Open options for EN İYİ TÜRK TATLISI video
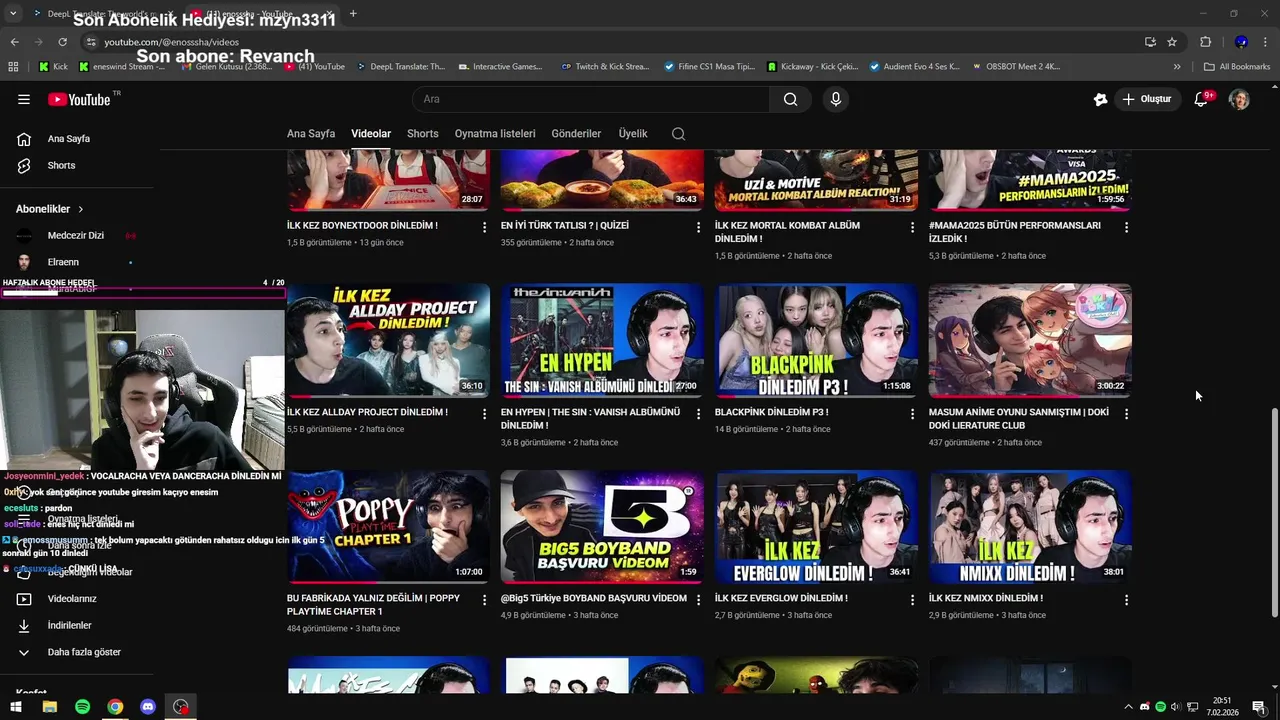 (x=698, y=228)
